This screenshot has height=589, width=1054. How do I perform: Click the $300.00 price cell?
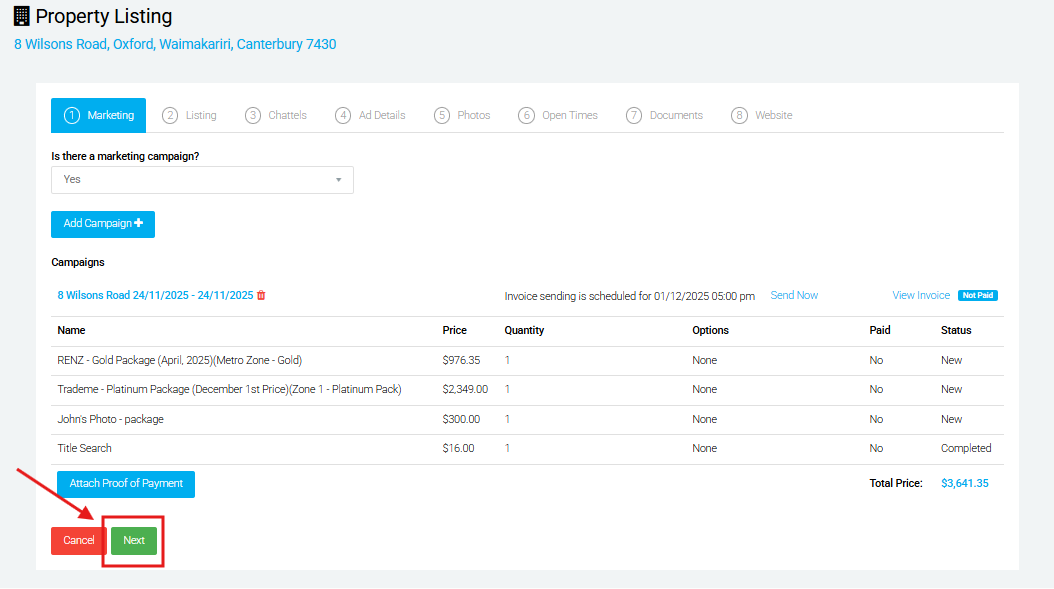click(x=461, y=419)
